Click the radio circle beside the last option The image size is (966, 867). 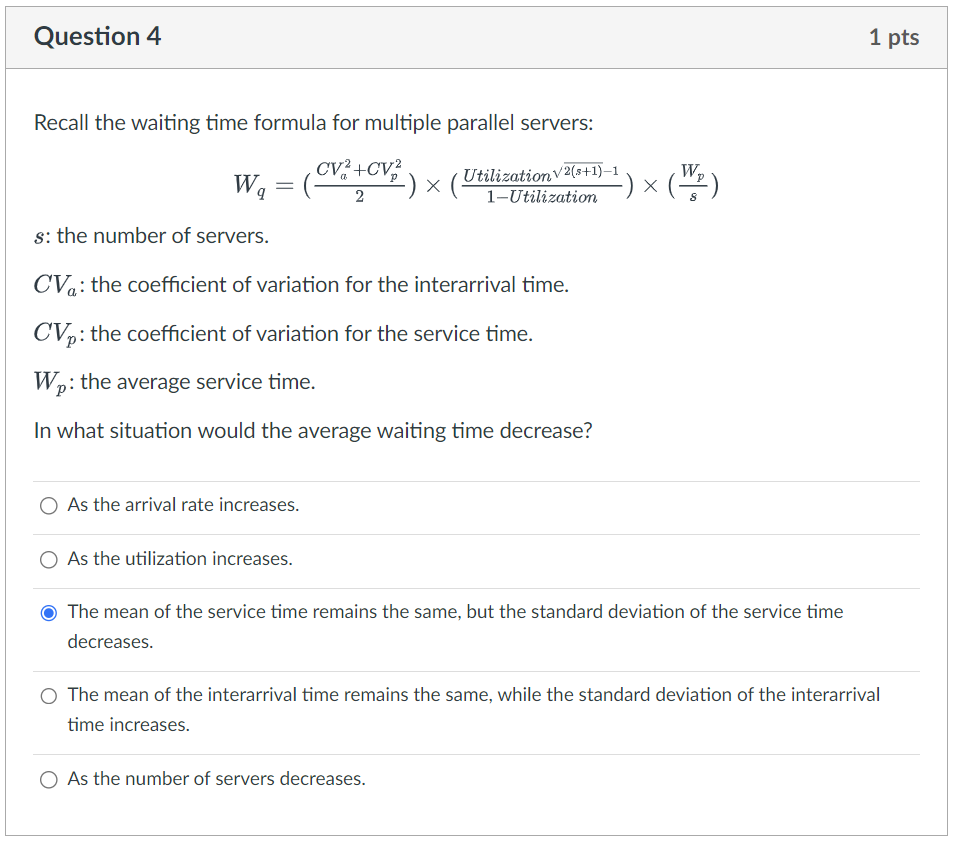click(48, 780)
